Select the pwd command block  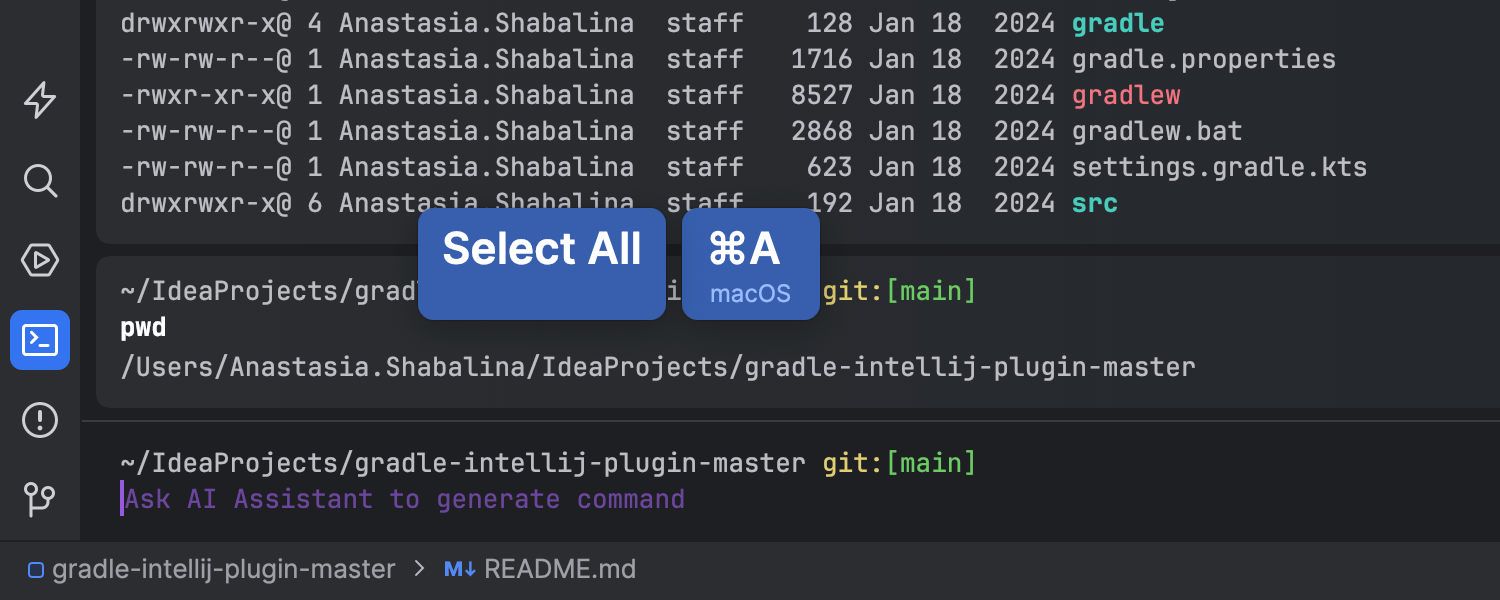(x=143, y=328)
